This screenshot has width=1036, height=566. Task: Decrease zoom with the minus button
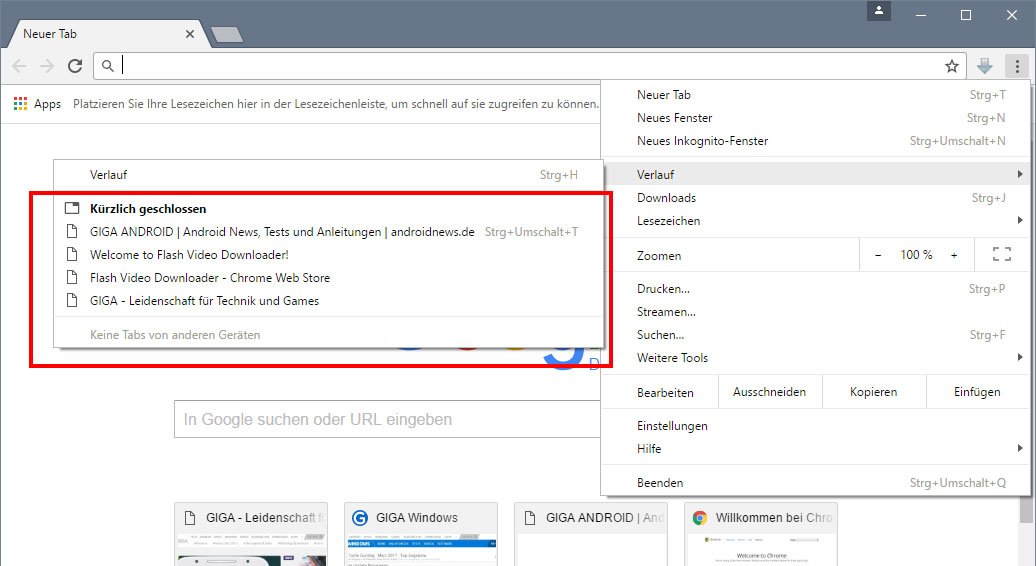point(877,255)
